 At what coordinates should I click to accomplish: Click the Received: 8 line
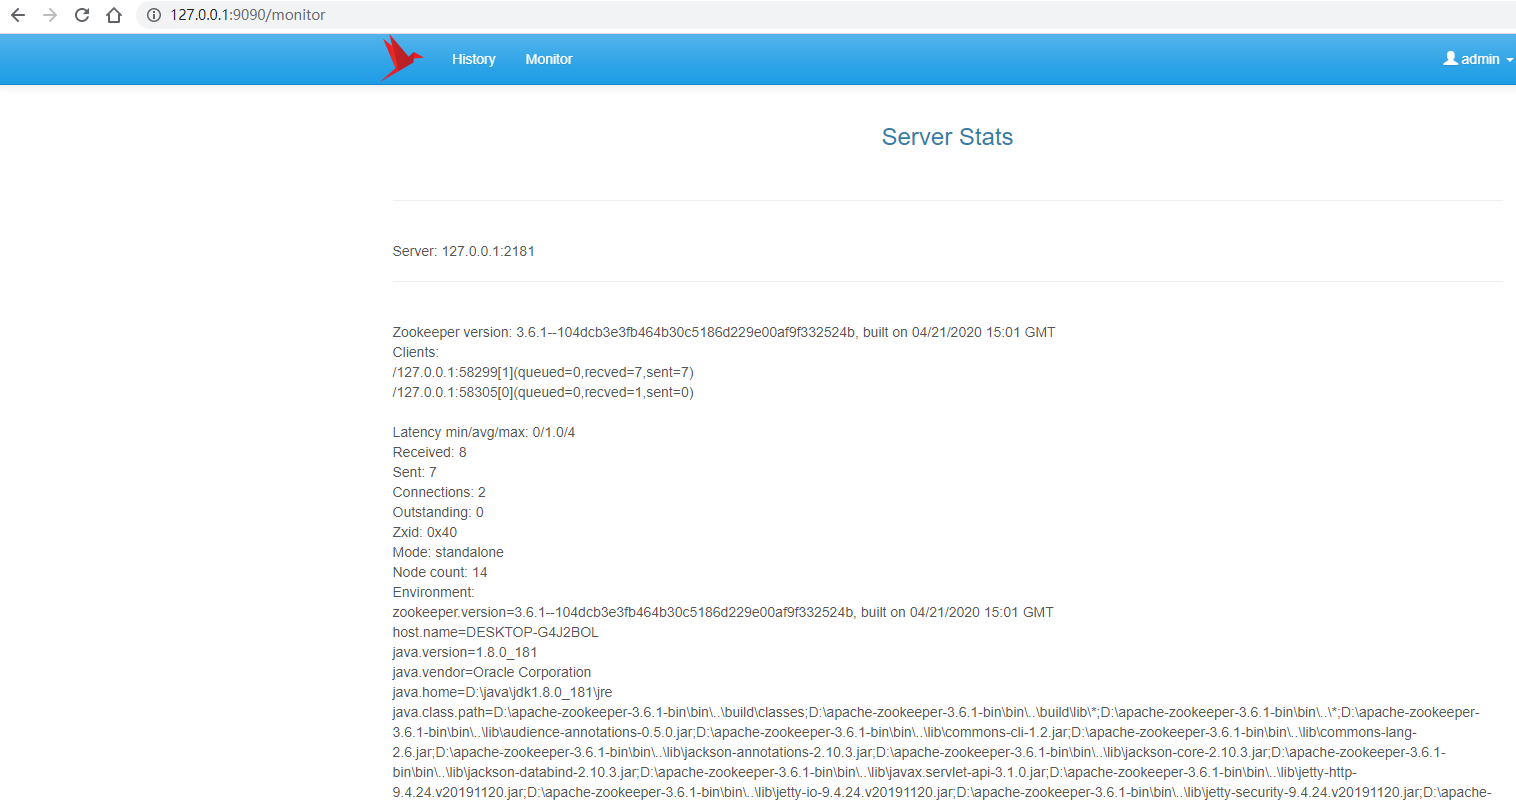click(x=429, y=452)
